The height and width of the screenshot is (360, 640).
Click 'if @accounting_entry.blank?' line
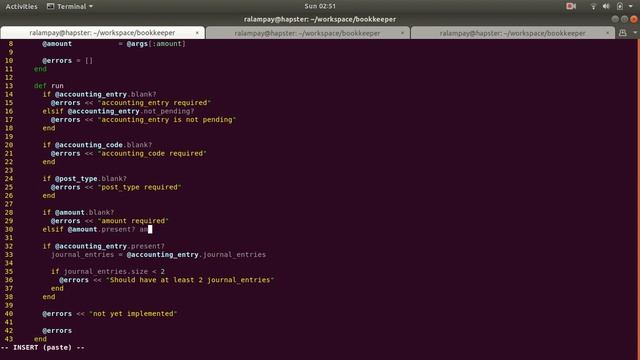(x=99, y=94)
